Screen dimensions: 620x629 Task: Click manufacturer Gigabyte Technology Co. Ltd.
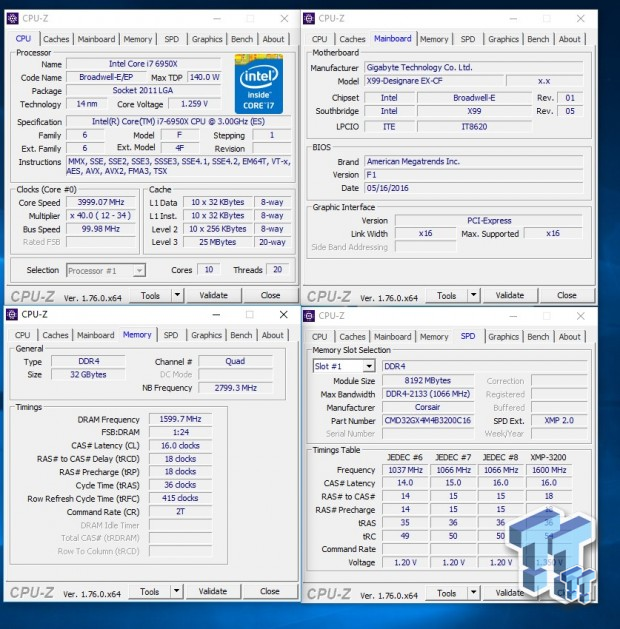click(x=473, y=67)
